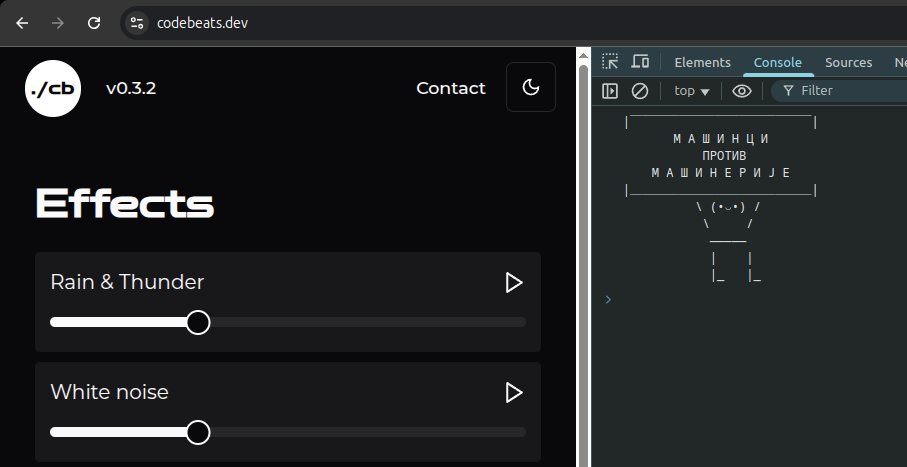Click the White noise volume slider handle
Screen dimensions: 907x467
(198, 432)
